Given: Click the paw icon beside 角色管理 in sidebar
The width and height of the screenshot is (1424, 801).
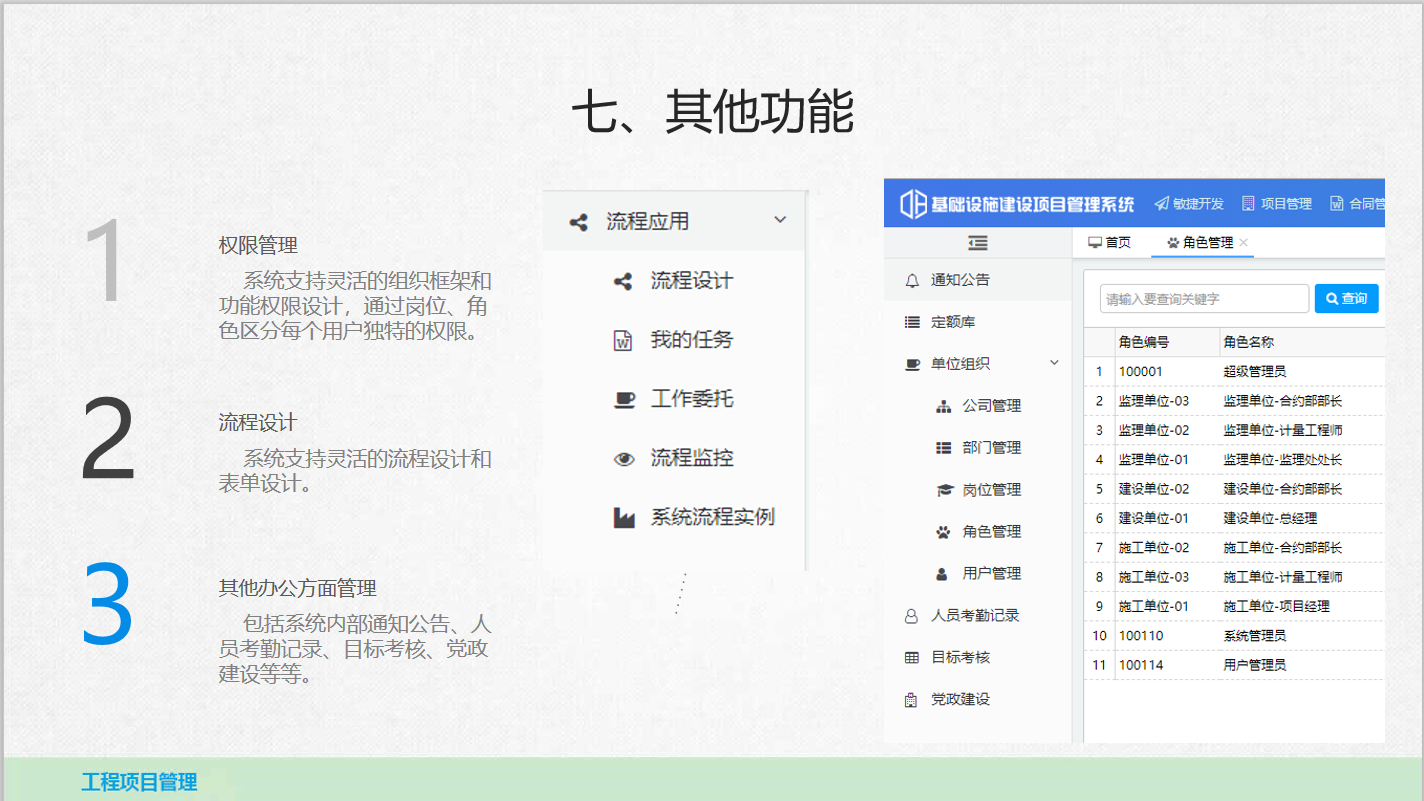Looking at the screenshot, I should point(943,532).
